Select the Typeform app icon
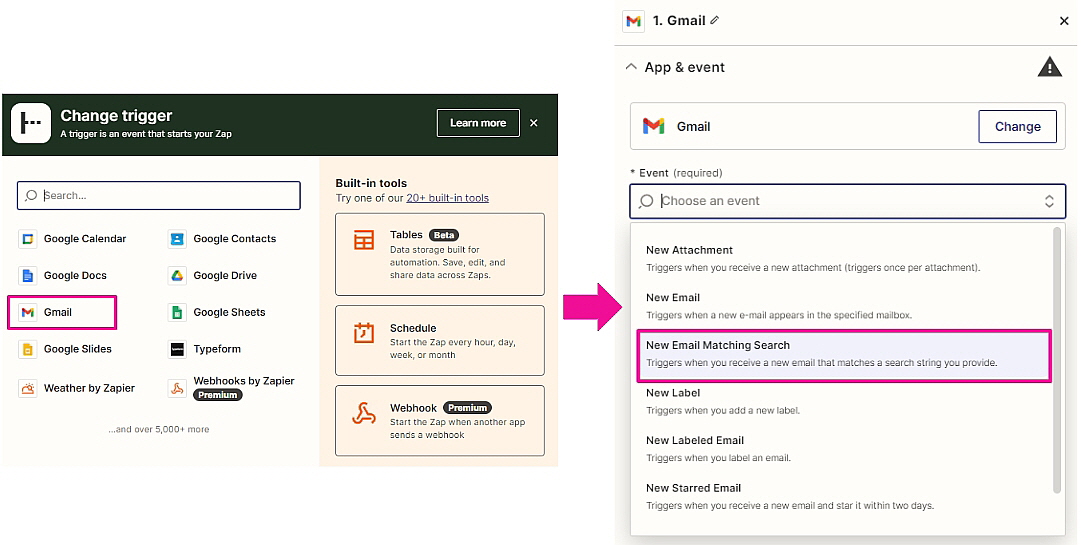 click(x=177, y=349)
